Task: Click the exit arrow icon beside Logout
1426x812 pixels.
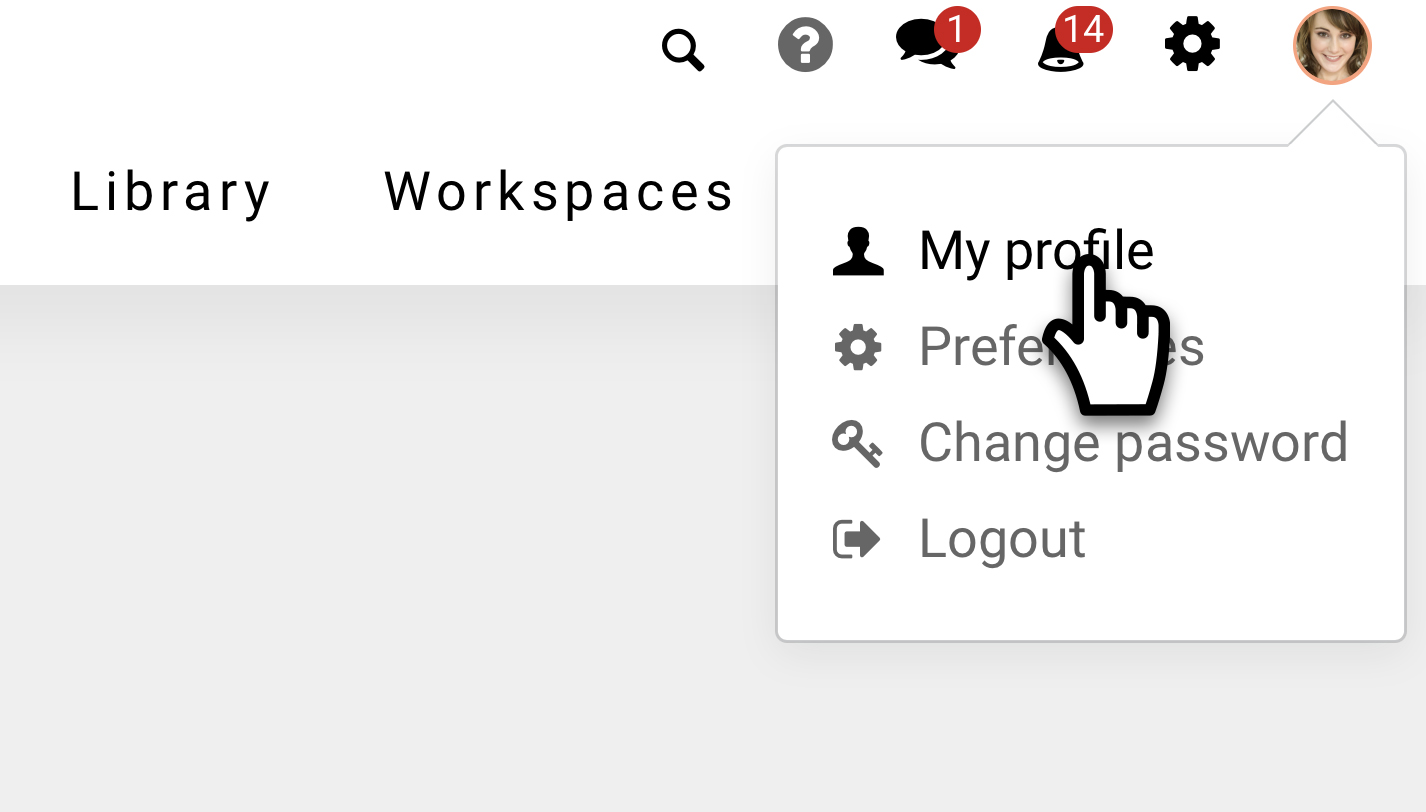Action: (857, 540)
